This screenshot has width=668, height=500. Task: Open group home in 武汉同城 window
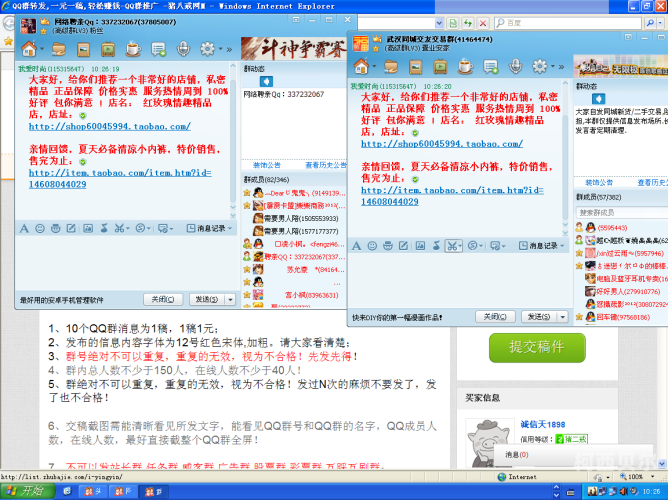pyautogui.click(x=361, y=67)
